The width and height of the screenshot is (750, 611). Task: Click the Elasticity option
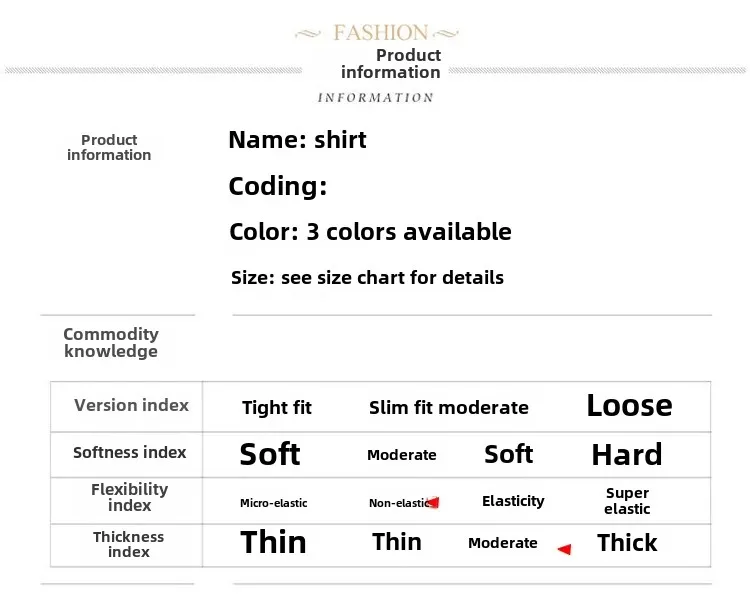click(x=513, y=501)
